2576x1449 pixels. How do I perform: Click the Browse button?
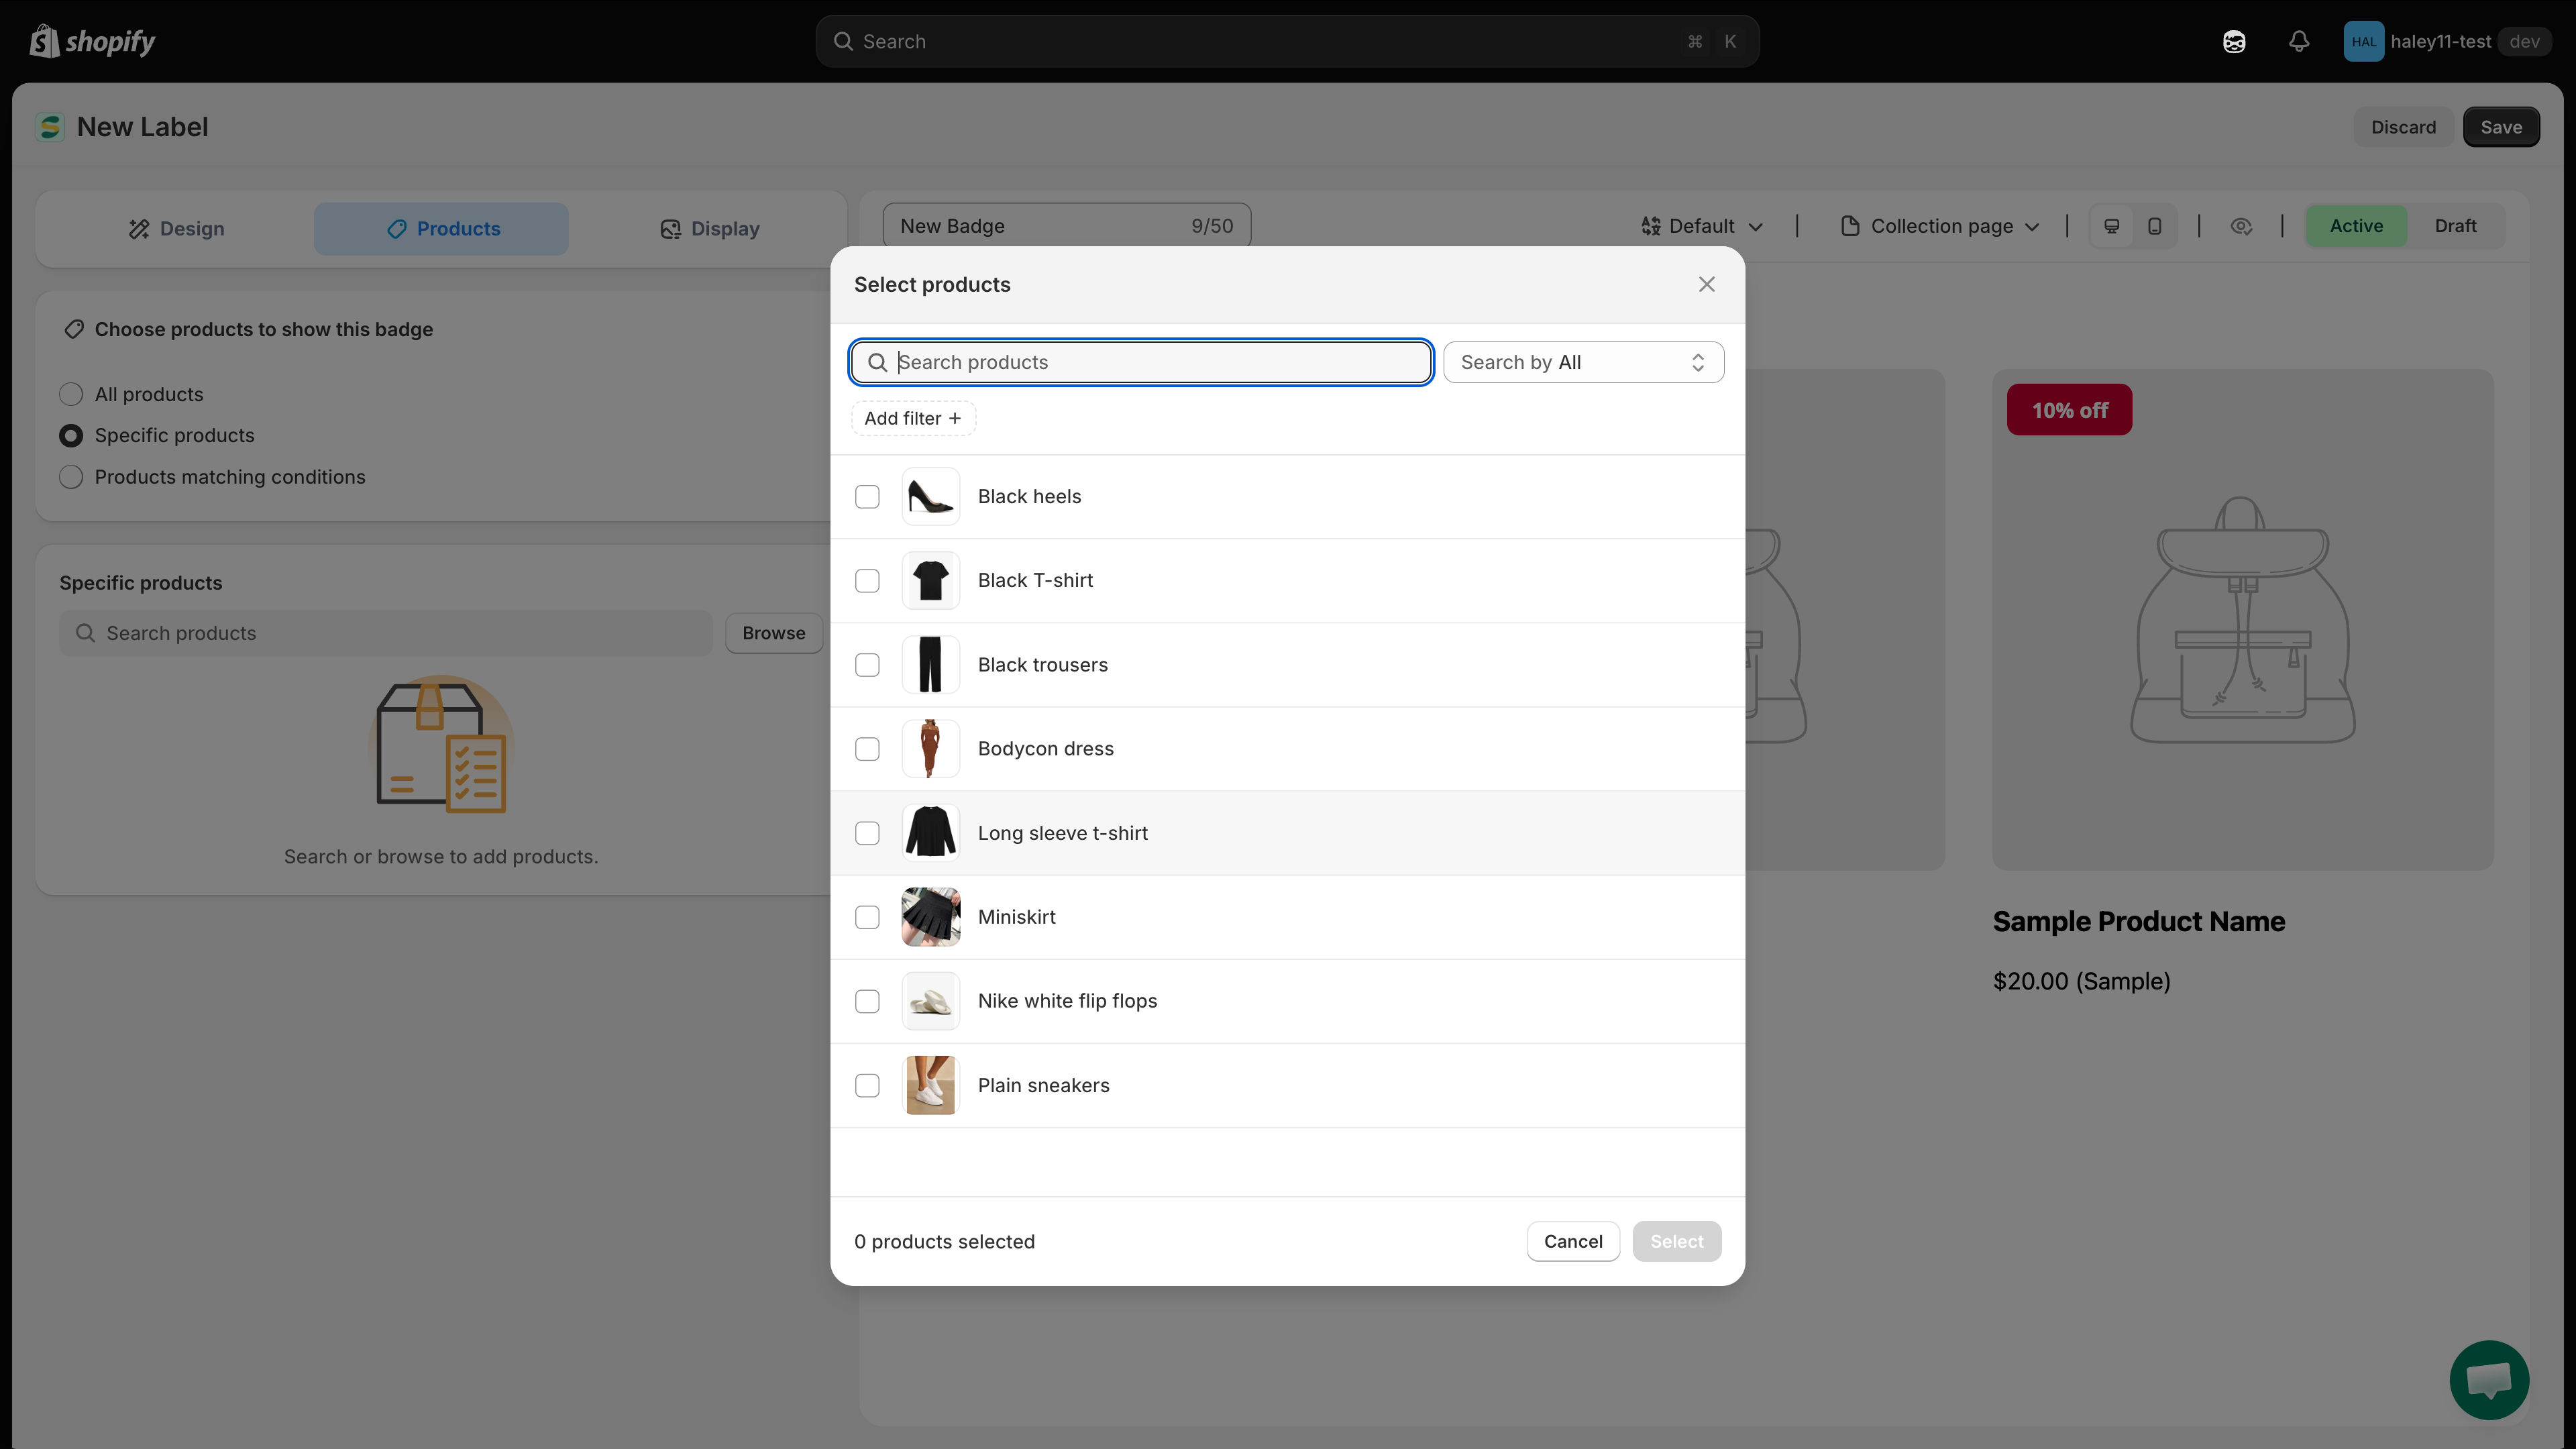[773, 633]
